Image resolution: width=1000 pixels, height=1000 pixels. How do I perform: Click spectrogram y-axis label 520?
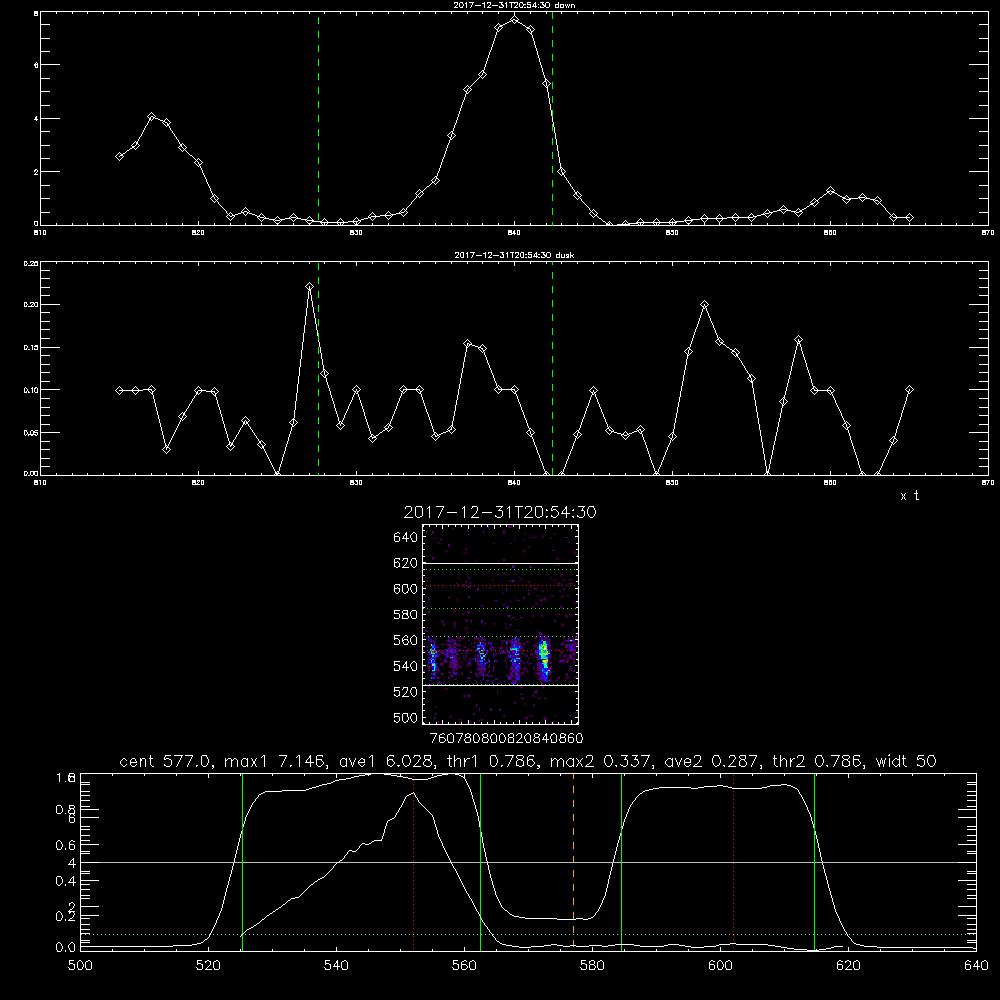coord(406,692)
